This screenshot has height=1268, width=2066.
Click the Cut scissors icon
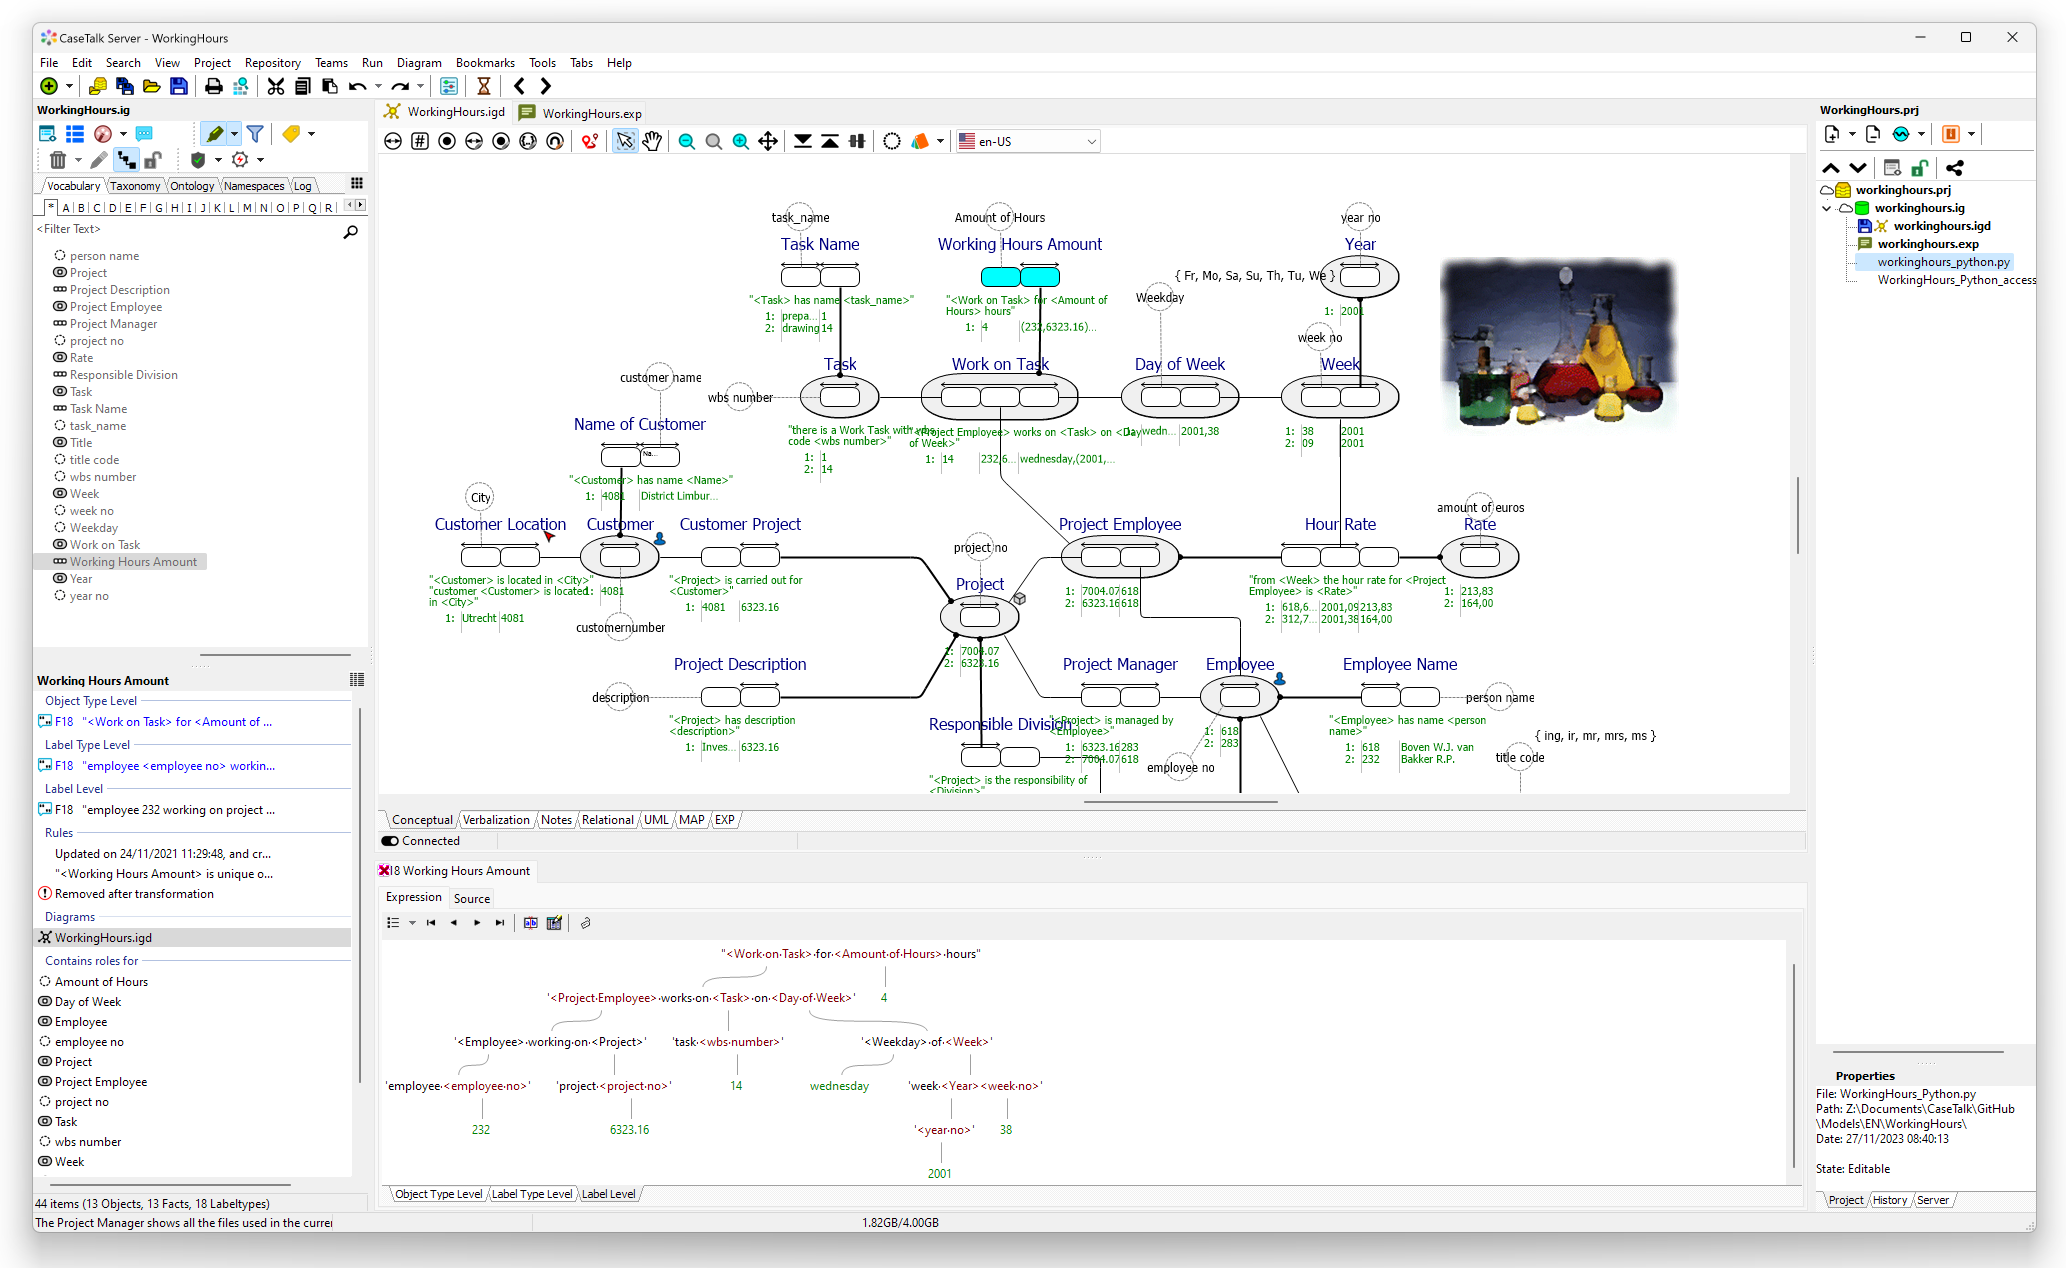click(x=276, y=86)
